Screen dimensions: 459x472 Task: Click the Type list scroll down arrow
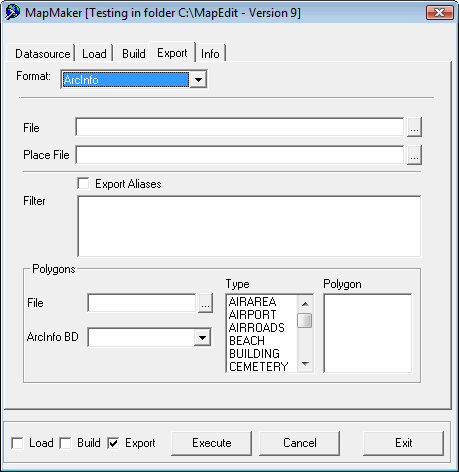pyautogui.click(x=305, y=363)
